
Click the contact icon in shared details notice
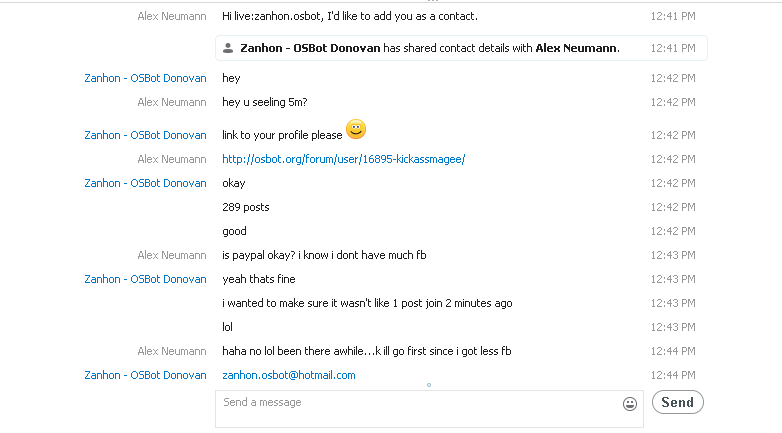[228, 48]
